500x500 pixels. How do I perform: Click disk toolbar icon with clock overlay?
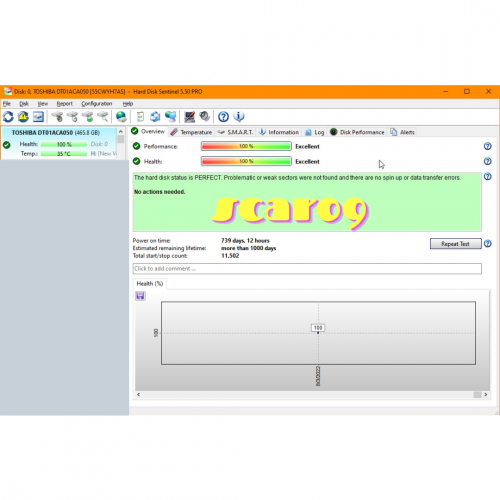(72, 117)
